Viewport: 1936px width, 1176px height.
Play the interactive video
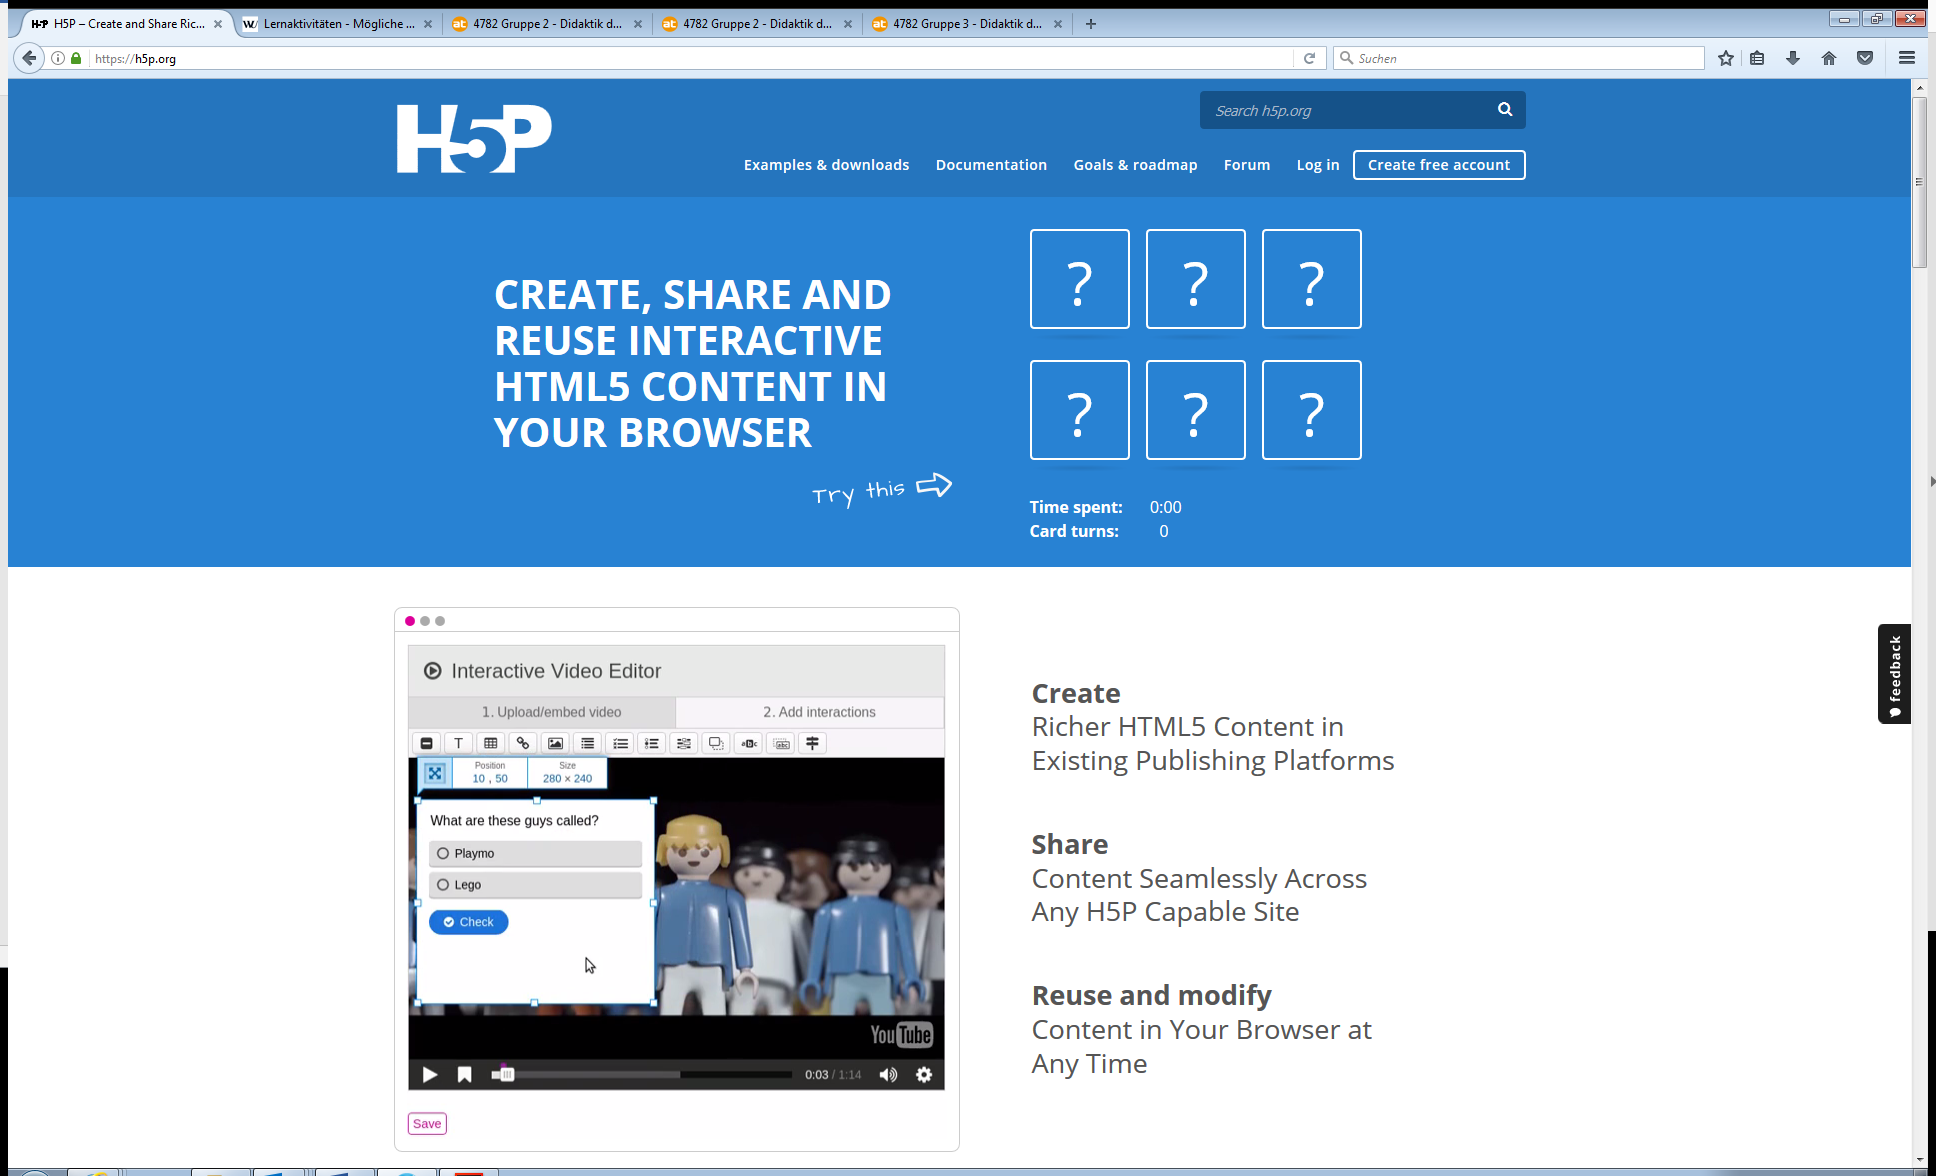point(430,1075)
